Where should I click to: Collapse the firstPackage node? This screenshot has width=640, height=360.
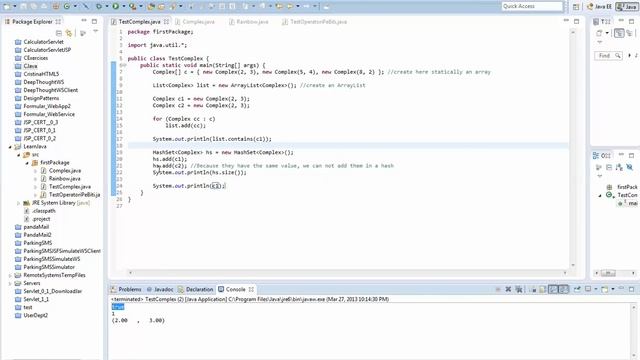pyautogui.click(x=27, y=162)
